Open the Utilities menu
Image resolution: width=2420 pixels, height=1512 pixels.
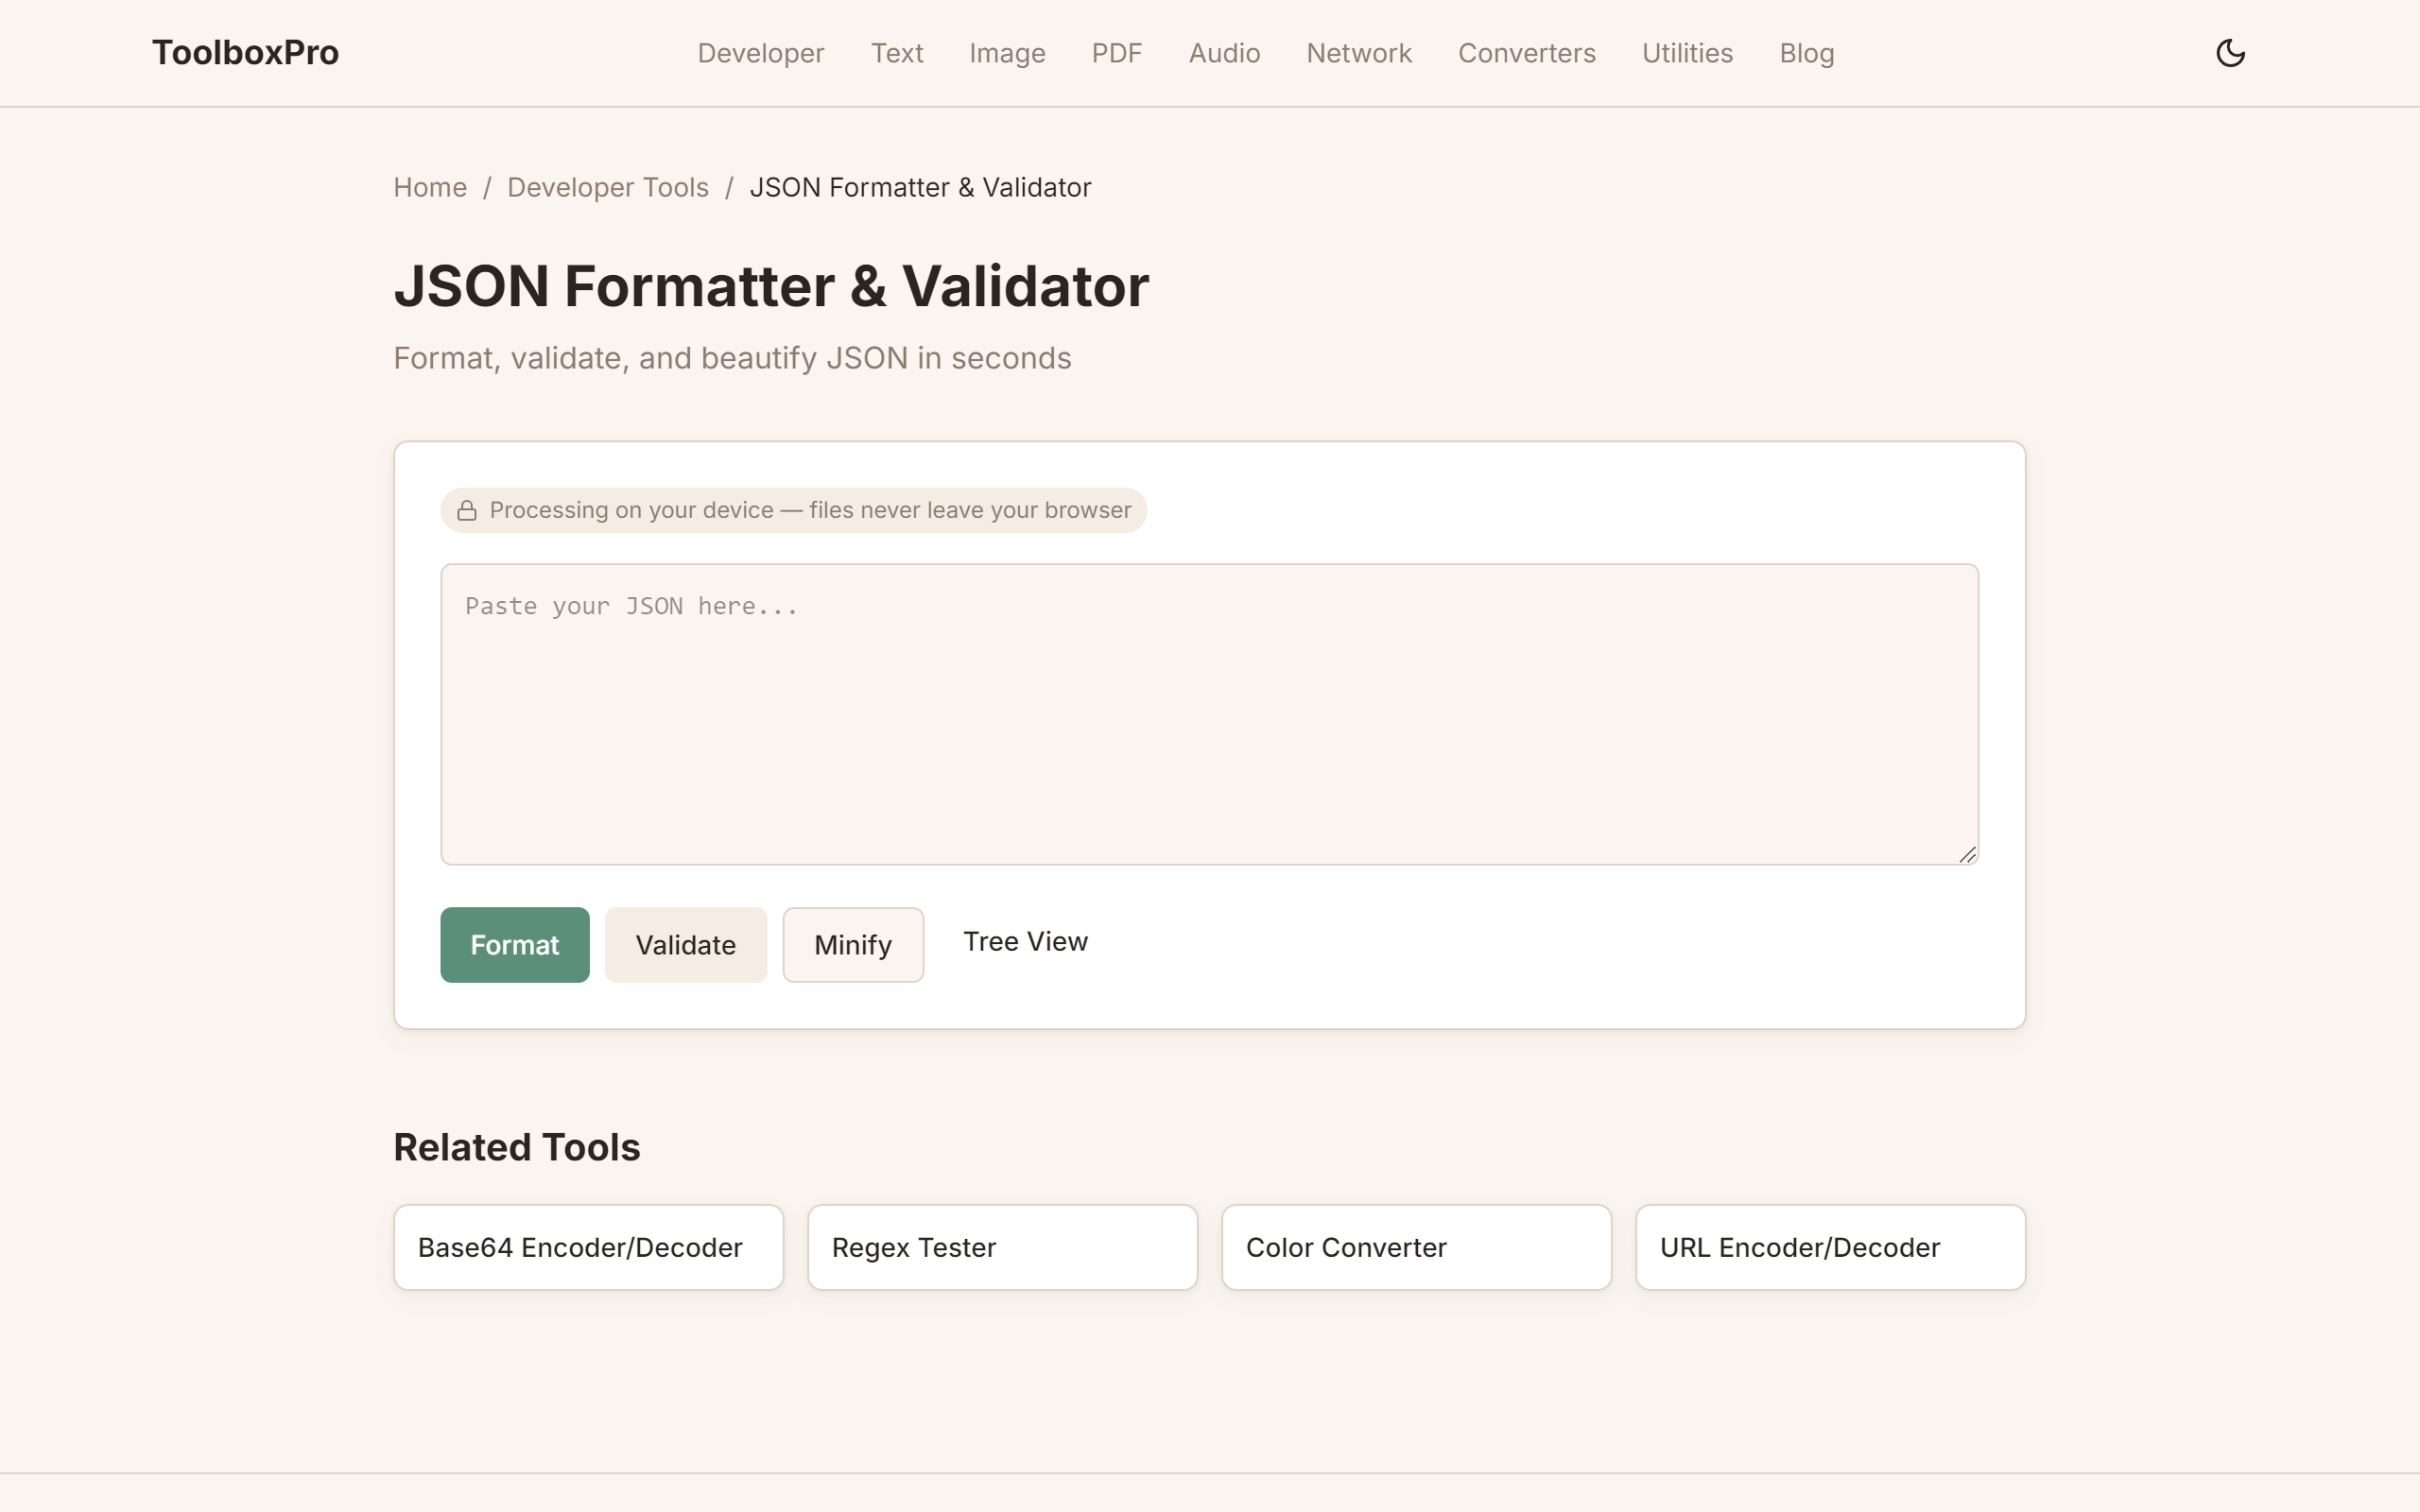click(x=1687, y=53)
